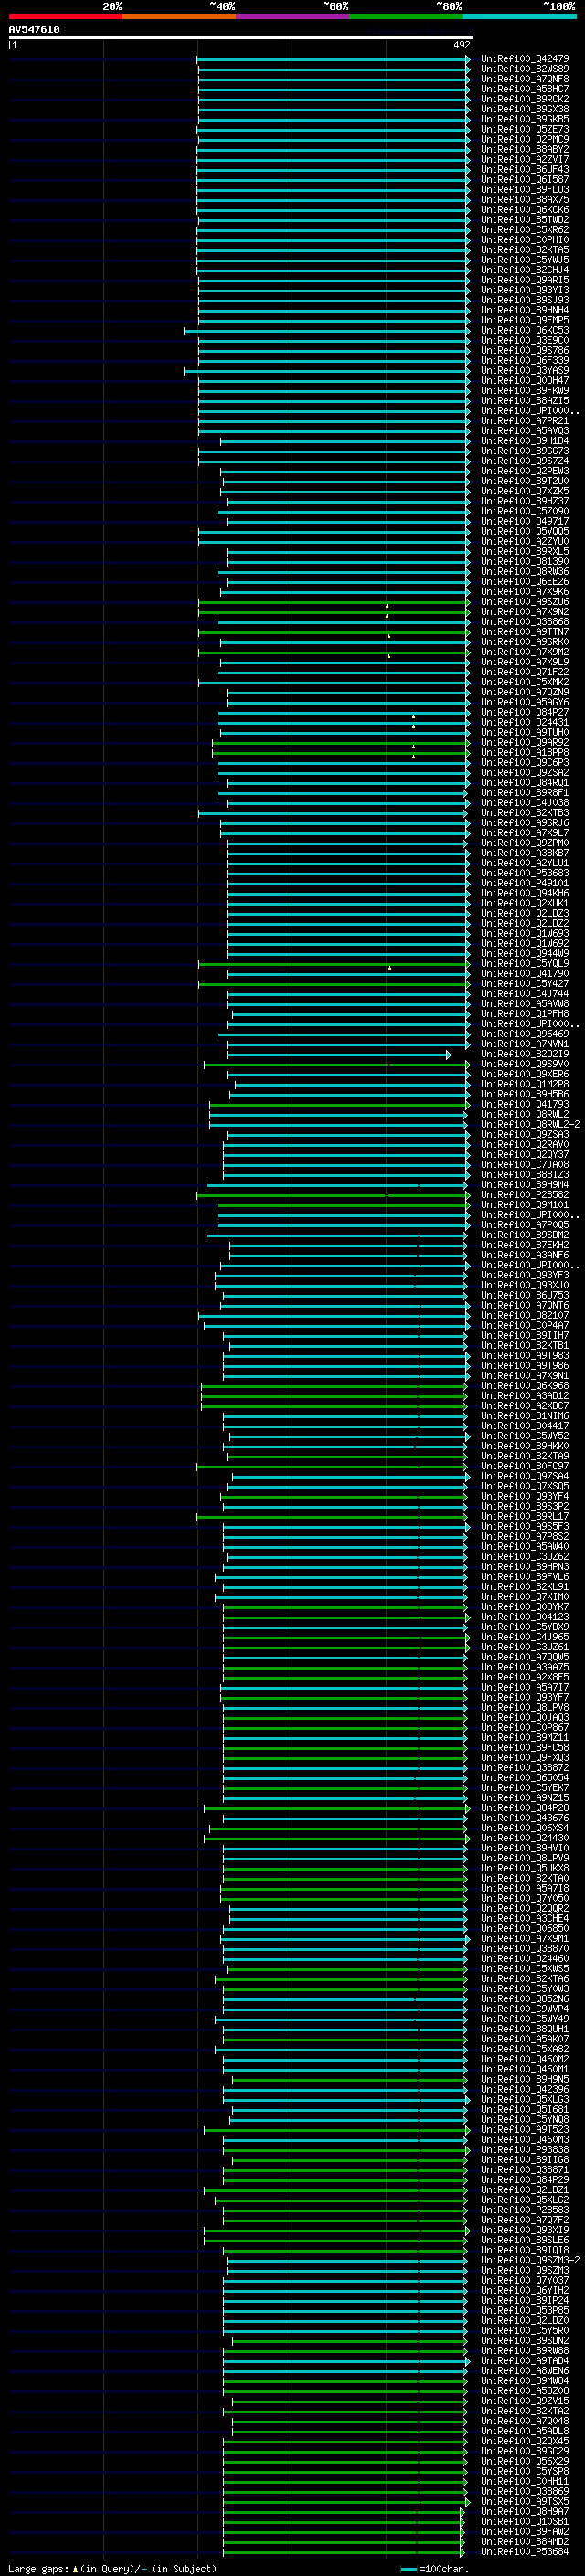The width and height of the screenshot is (585, 2576).
Task: Select the UniRef100_B2CHJ4 label
Action: click(525, 270)
